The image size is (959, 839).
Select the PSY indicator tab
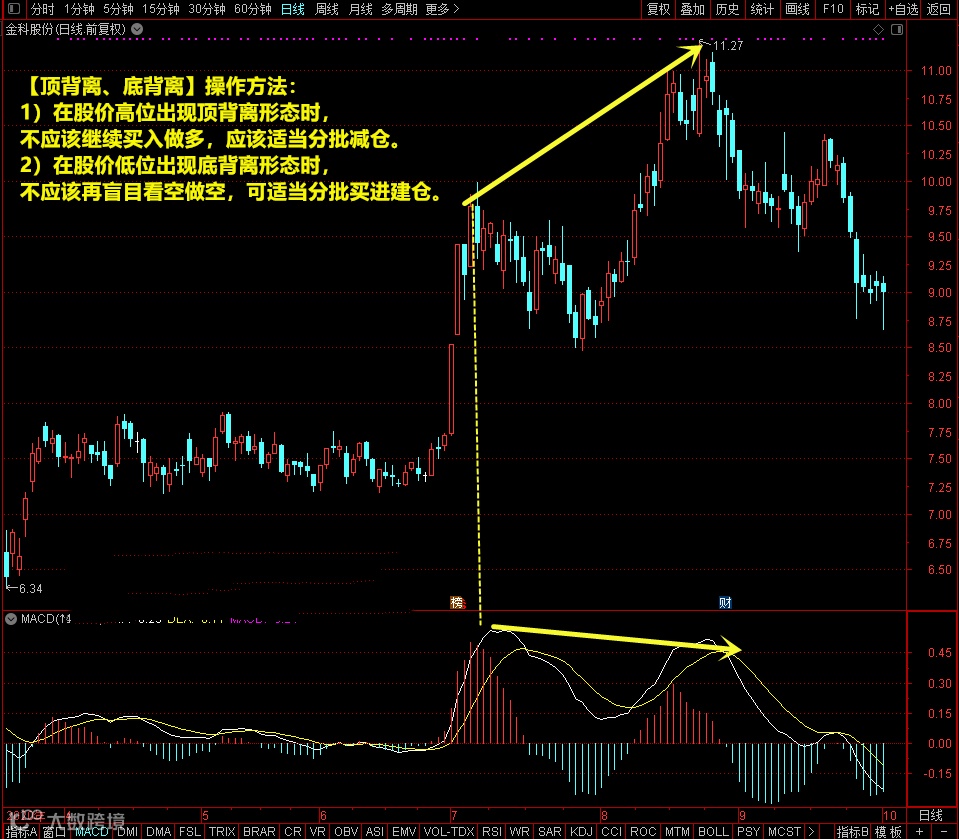coord(749,832)
